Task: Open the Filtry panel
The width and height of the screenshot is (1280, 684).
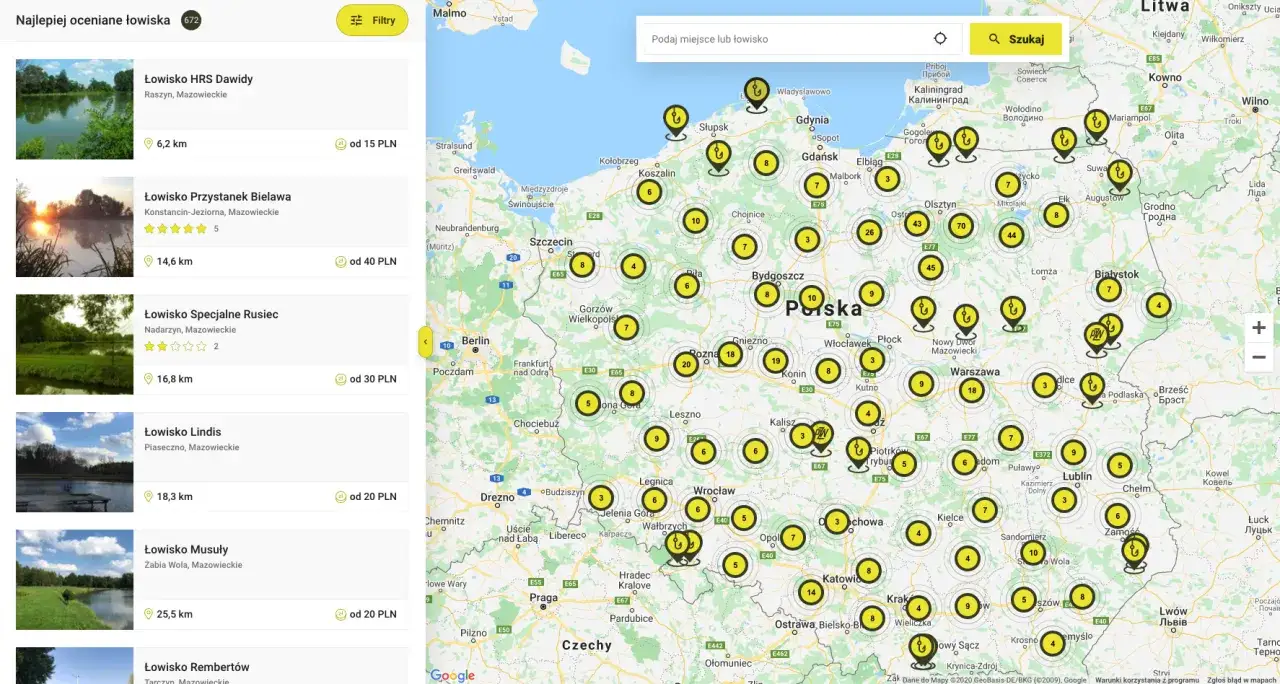Action: 372,20
